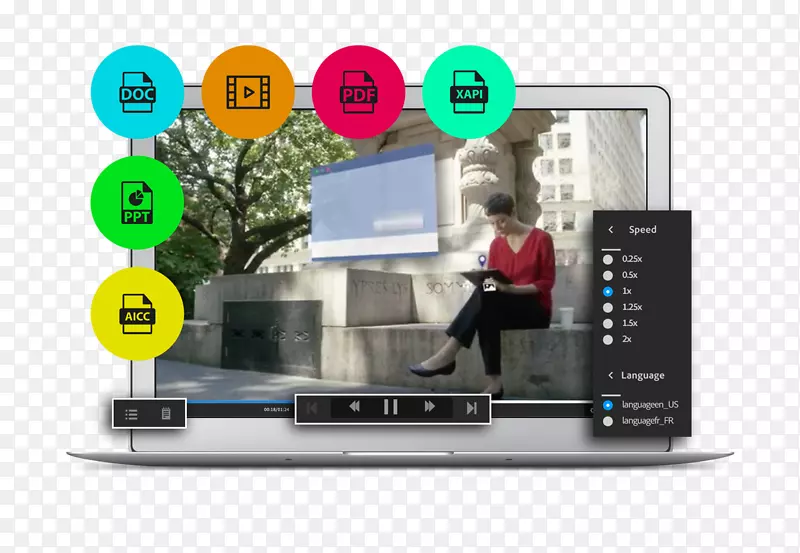This screenshot has height=553, width=800.
Task: Click the XAPI file format icon
Action: point(469,92)
